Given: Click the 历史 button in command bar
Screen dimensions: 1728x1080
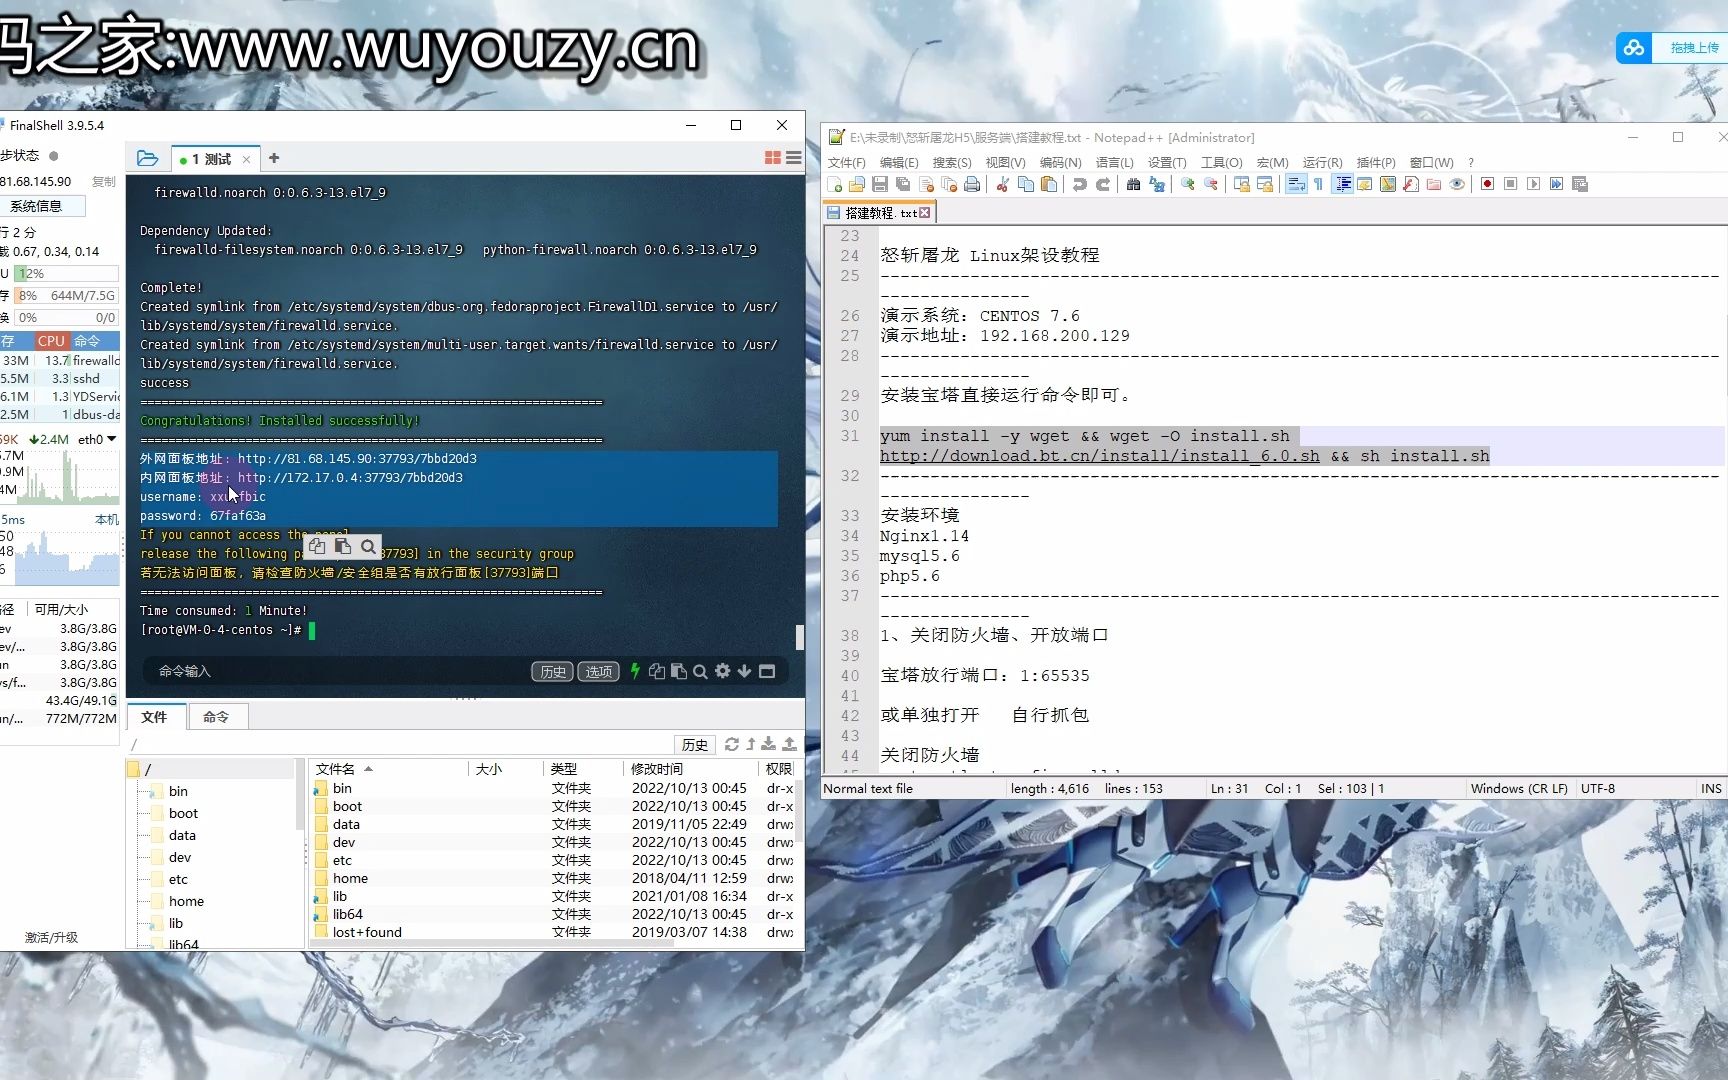Looking at the screenshot, I should 552,672.
